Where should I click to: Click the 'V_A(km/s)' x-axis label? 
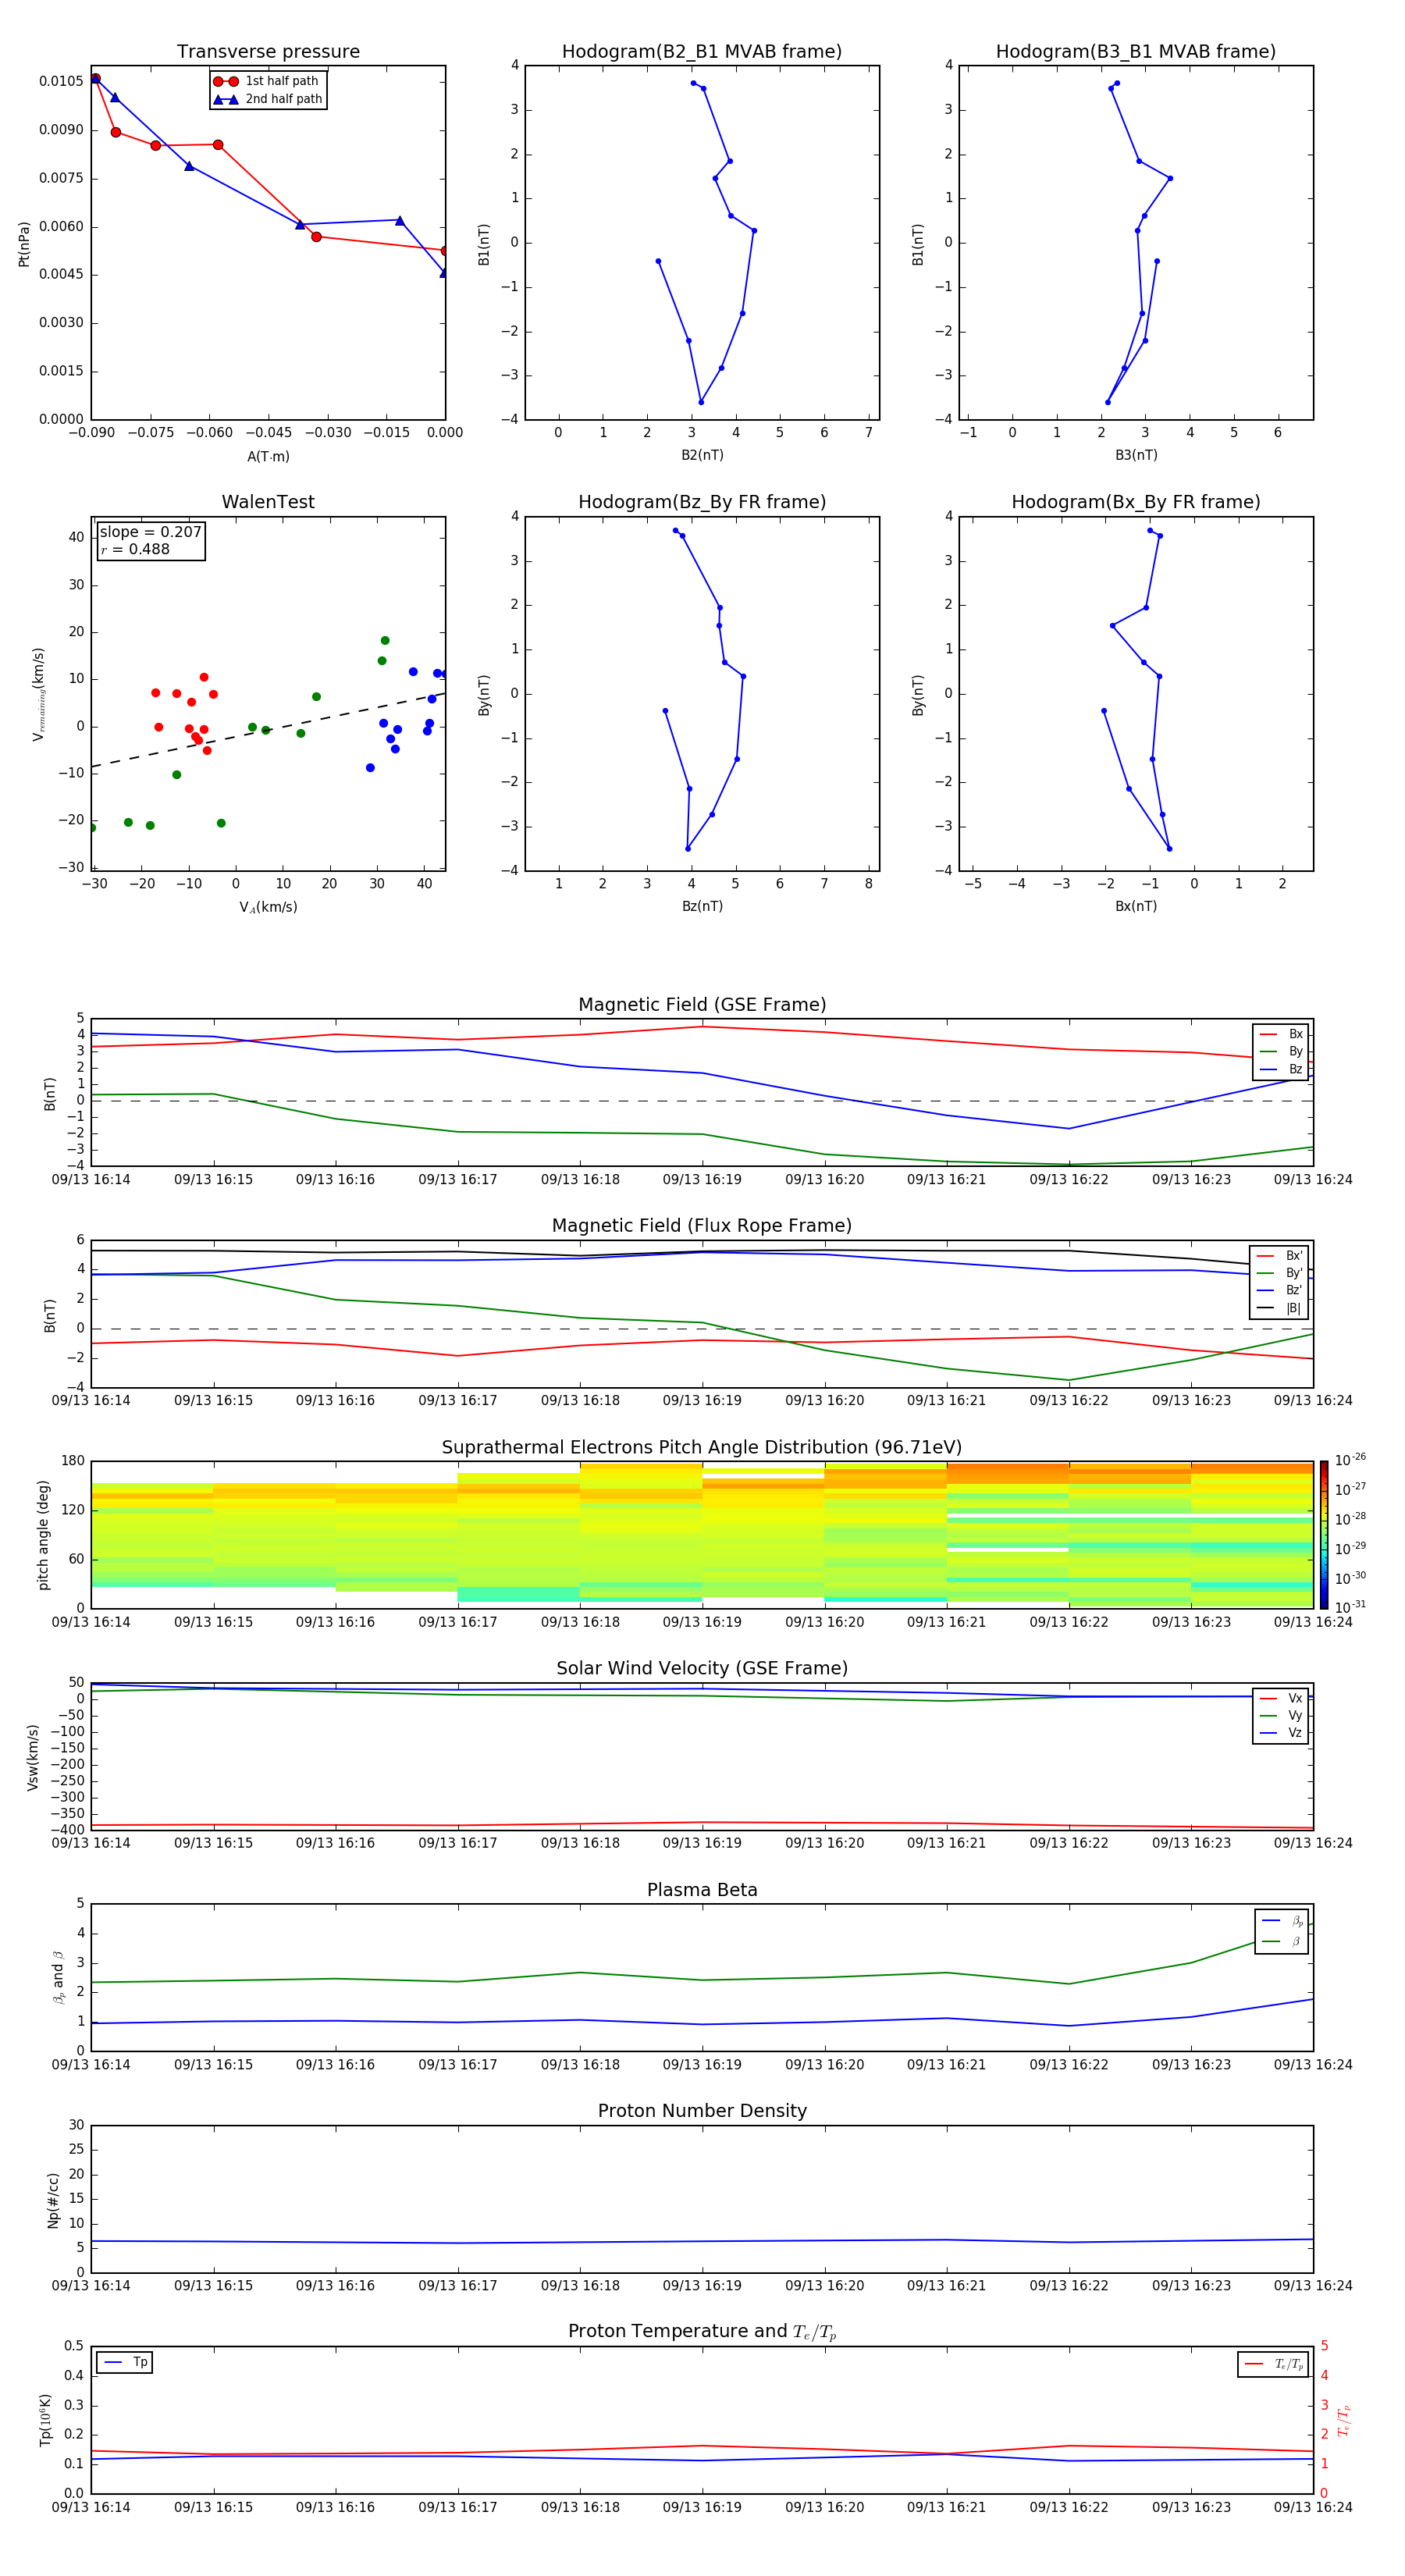click(x=268, y=907)
